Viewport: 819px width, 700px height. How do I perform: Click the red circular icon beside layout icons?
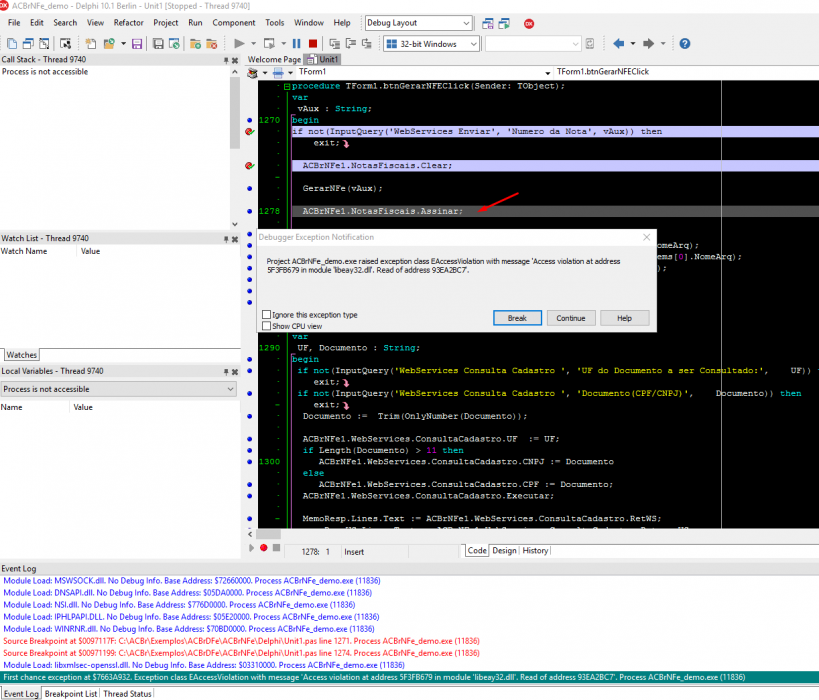pos(529,24)
